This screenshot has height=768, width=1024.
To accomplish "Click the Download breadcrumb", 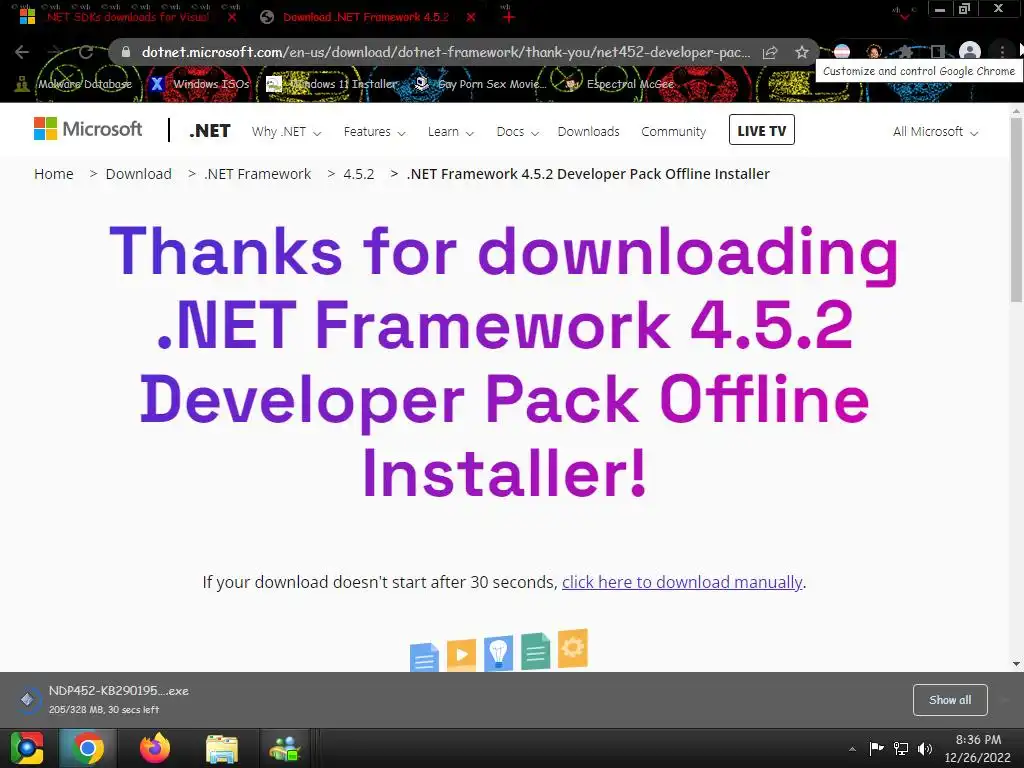I will pos(138,174).
